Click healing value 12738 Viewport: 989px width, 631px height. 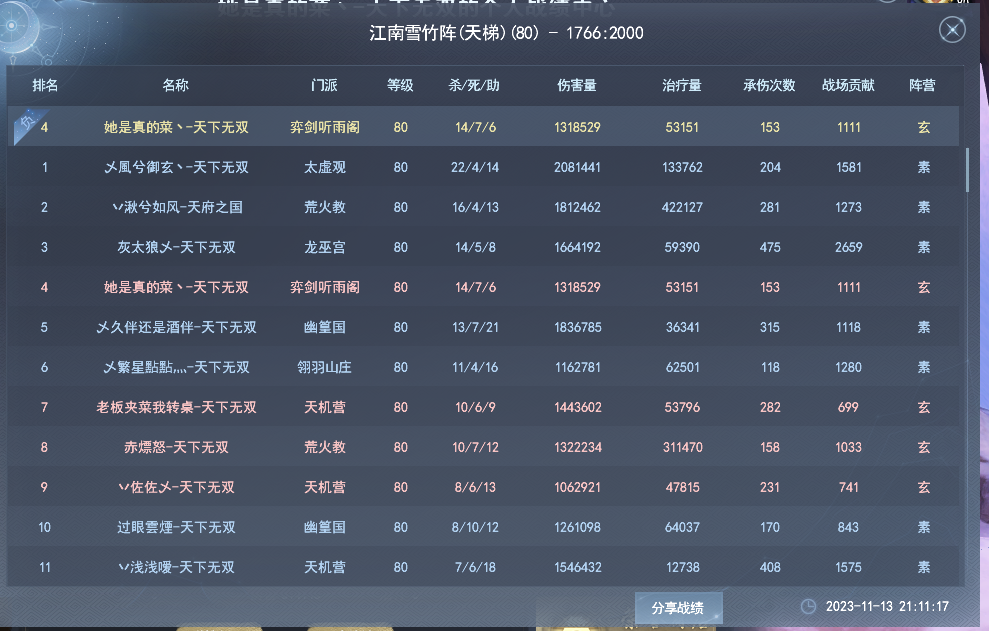[x=682, y=567]
